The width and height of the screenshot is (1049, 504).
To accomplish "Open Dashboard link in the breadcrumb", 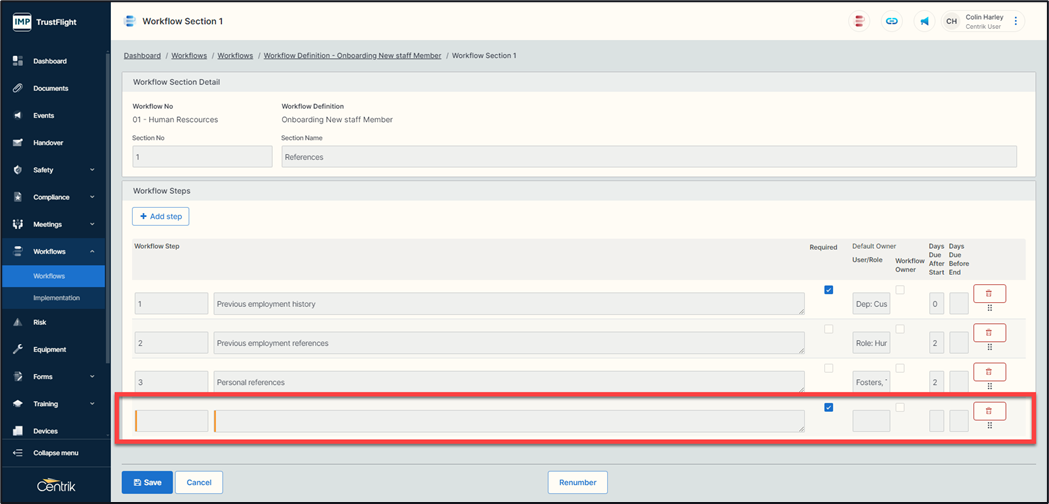I will click(142, 56).
